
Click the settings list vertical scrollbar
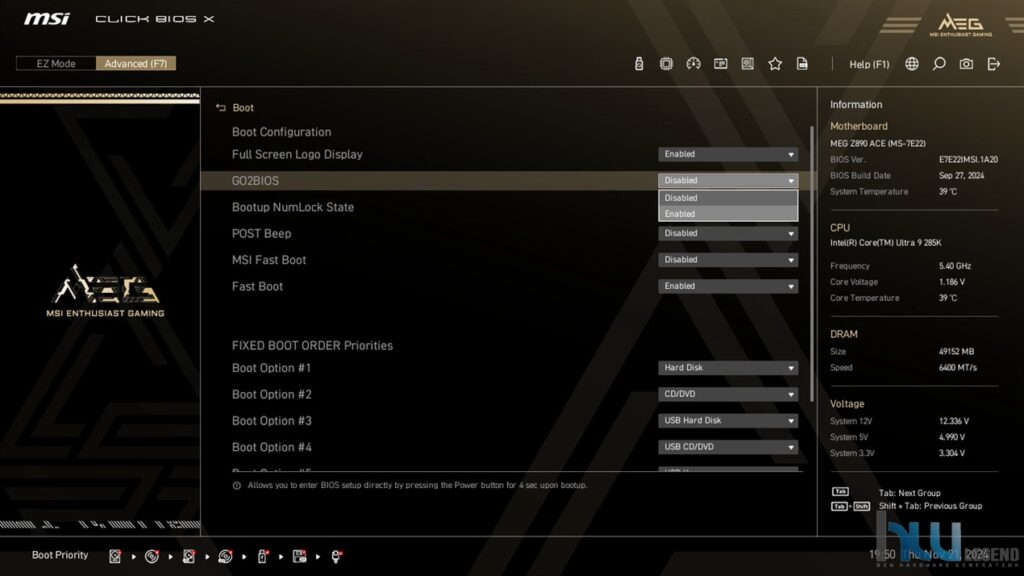click(812, 264)
